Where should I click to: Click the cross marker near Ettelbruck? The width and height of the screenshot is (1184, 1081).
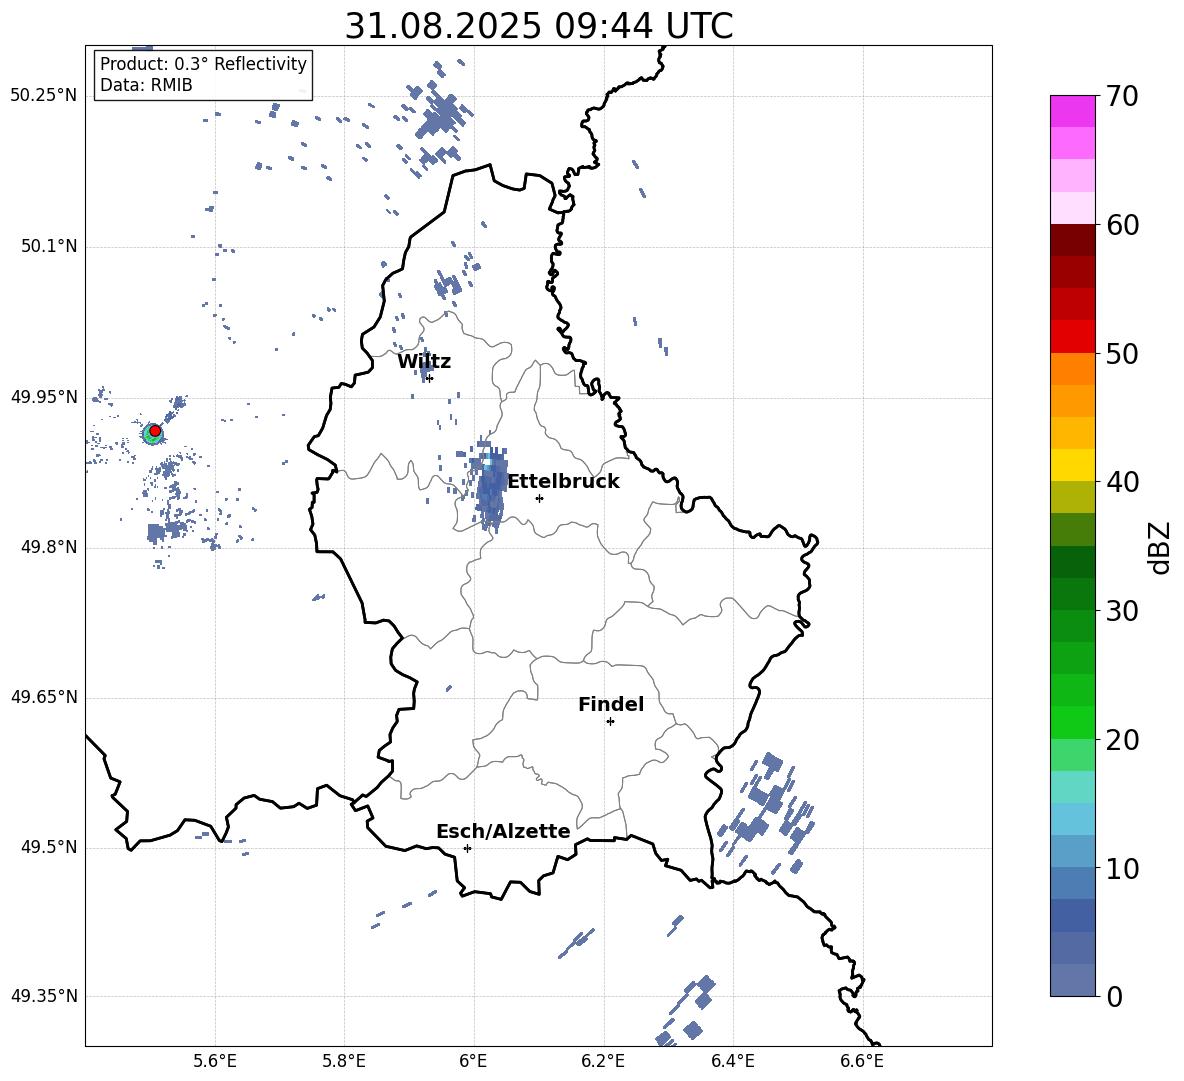point(539,498)
